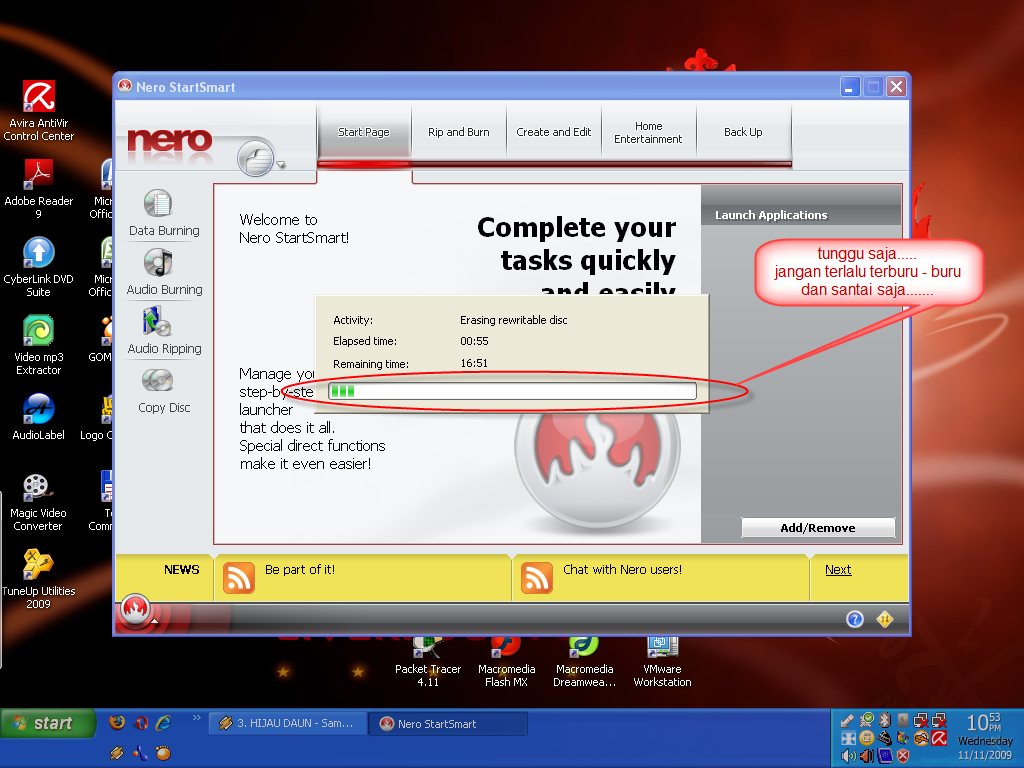Click the yellow diamond icon next to help
1024x768 pixels.
click(885, 619)
